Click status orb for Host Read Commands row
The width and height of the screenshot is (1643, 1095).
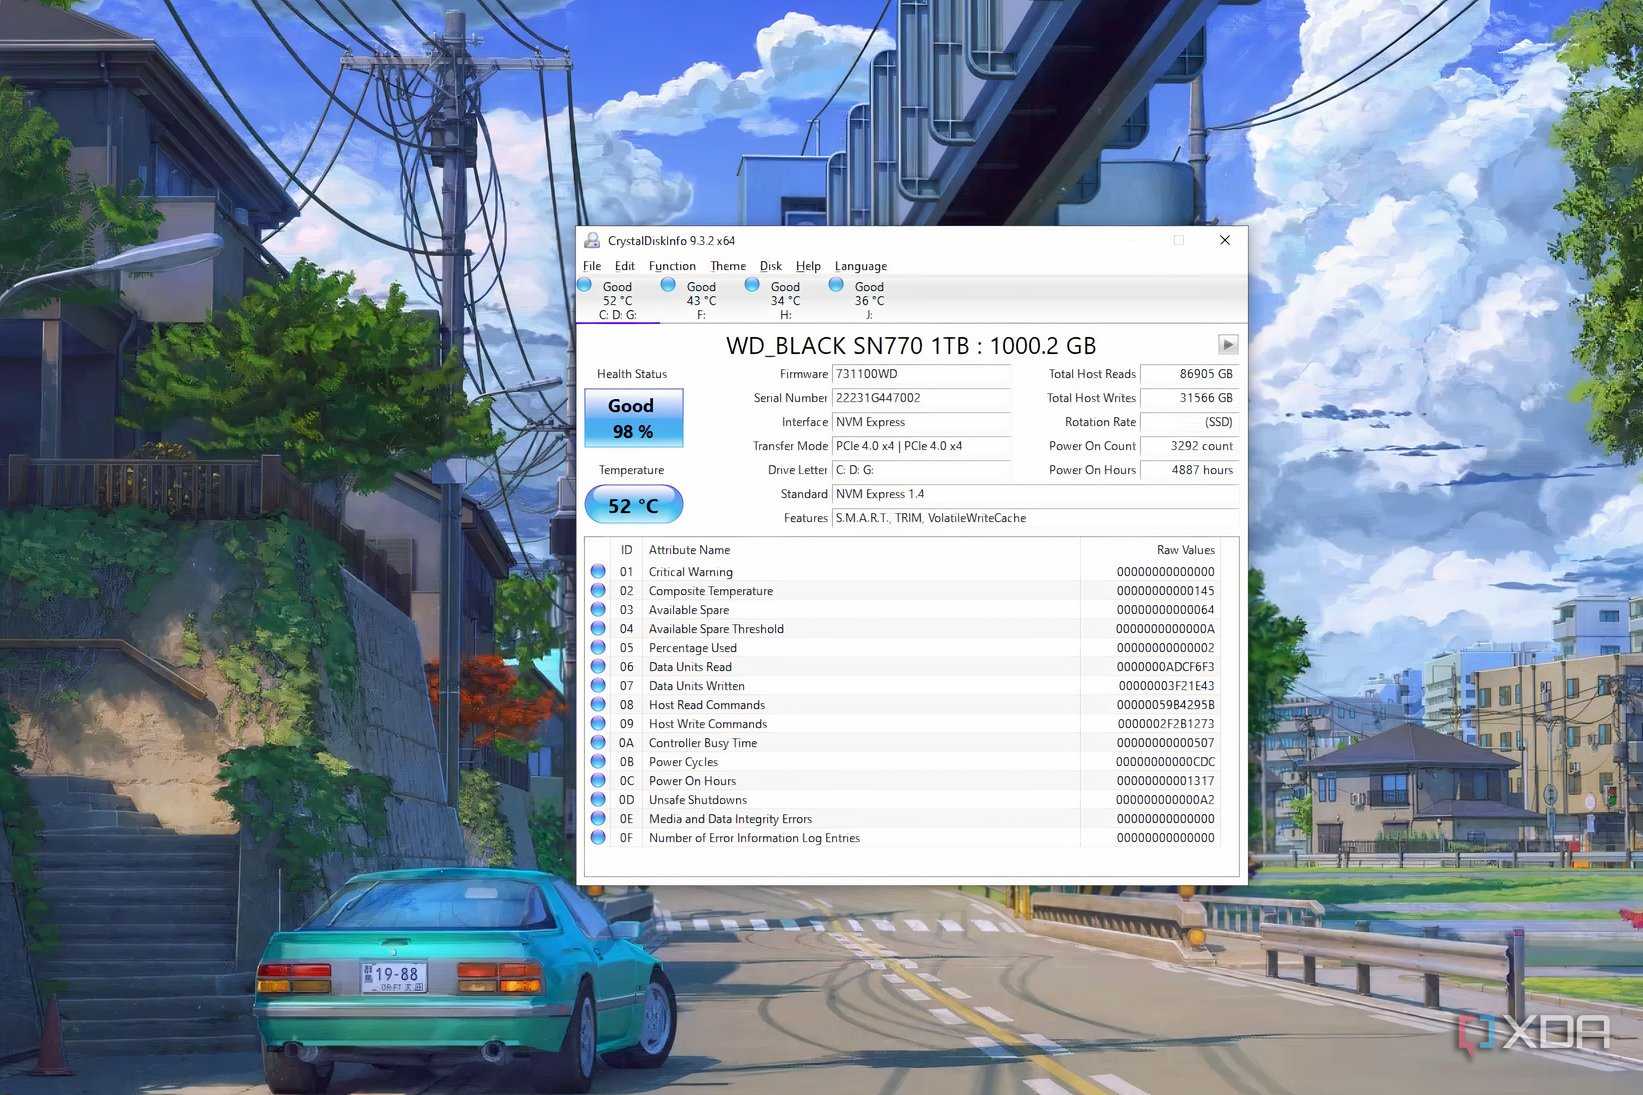click(x=598, y=704)
